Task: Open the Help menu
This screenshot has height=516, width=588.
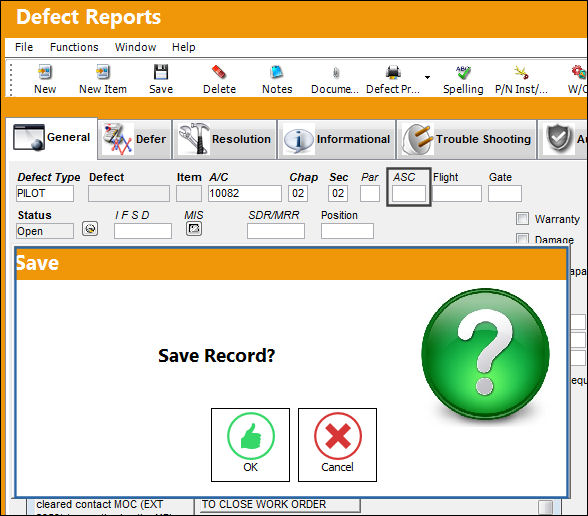Action: pyautogui.click(x=184, y=47)
